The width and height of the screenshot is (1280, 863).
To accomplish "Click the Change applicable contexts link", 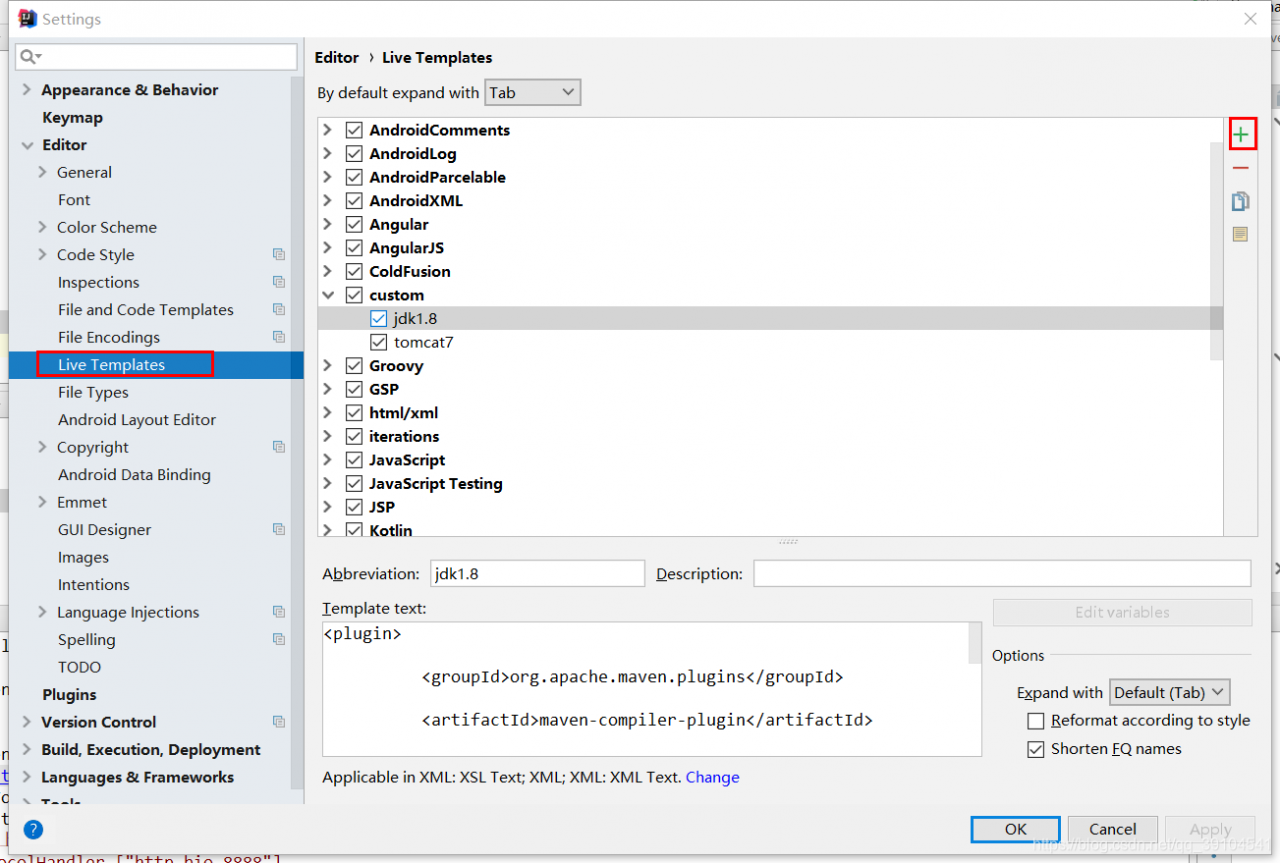I will pos(712,777).
